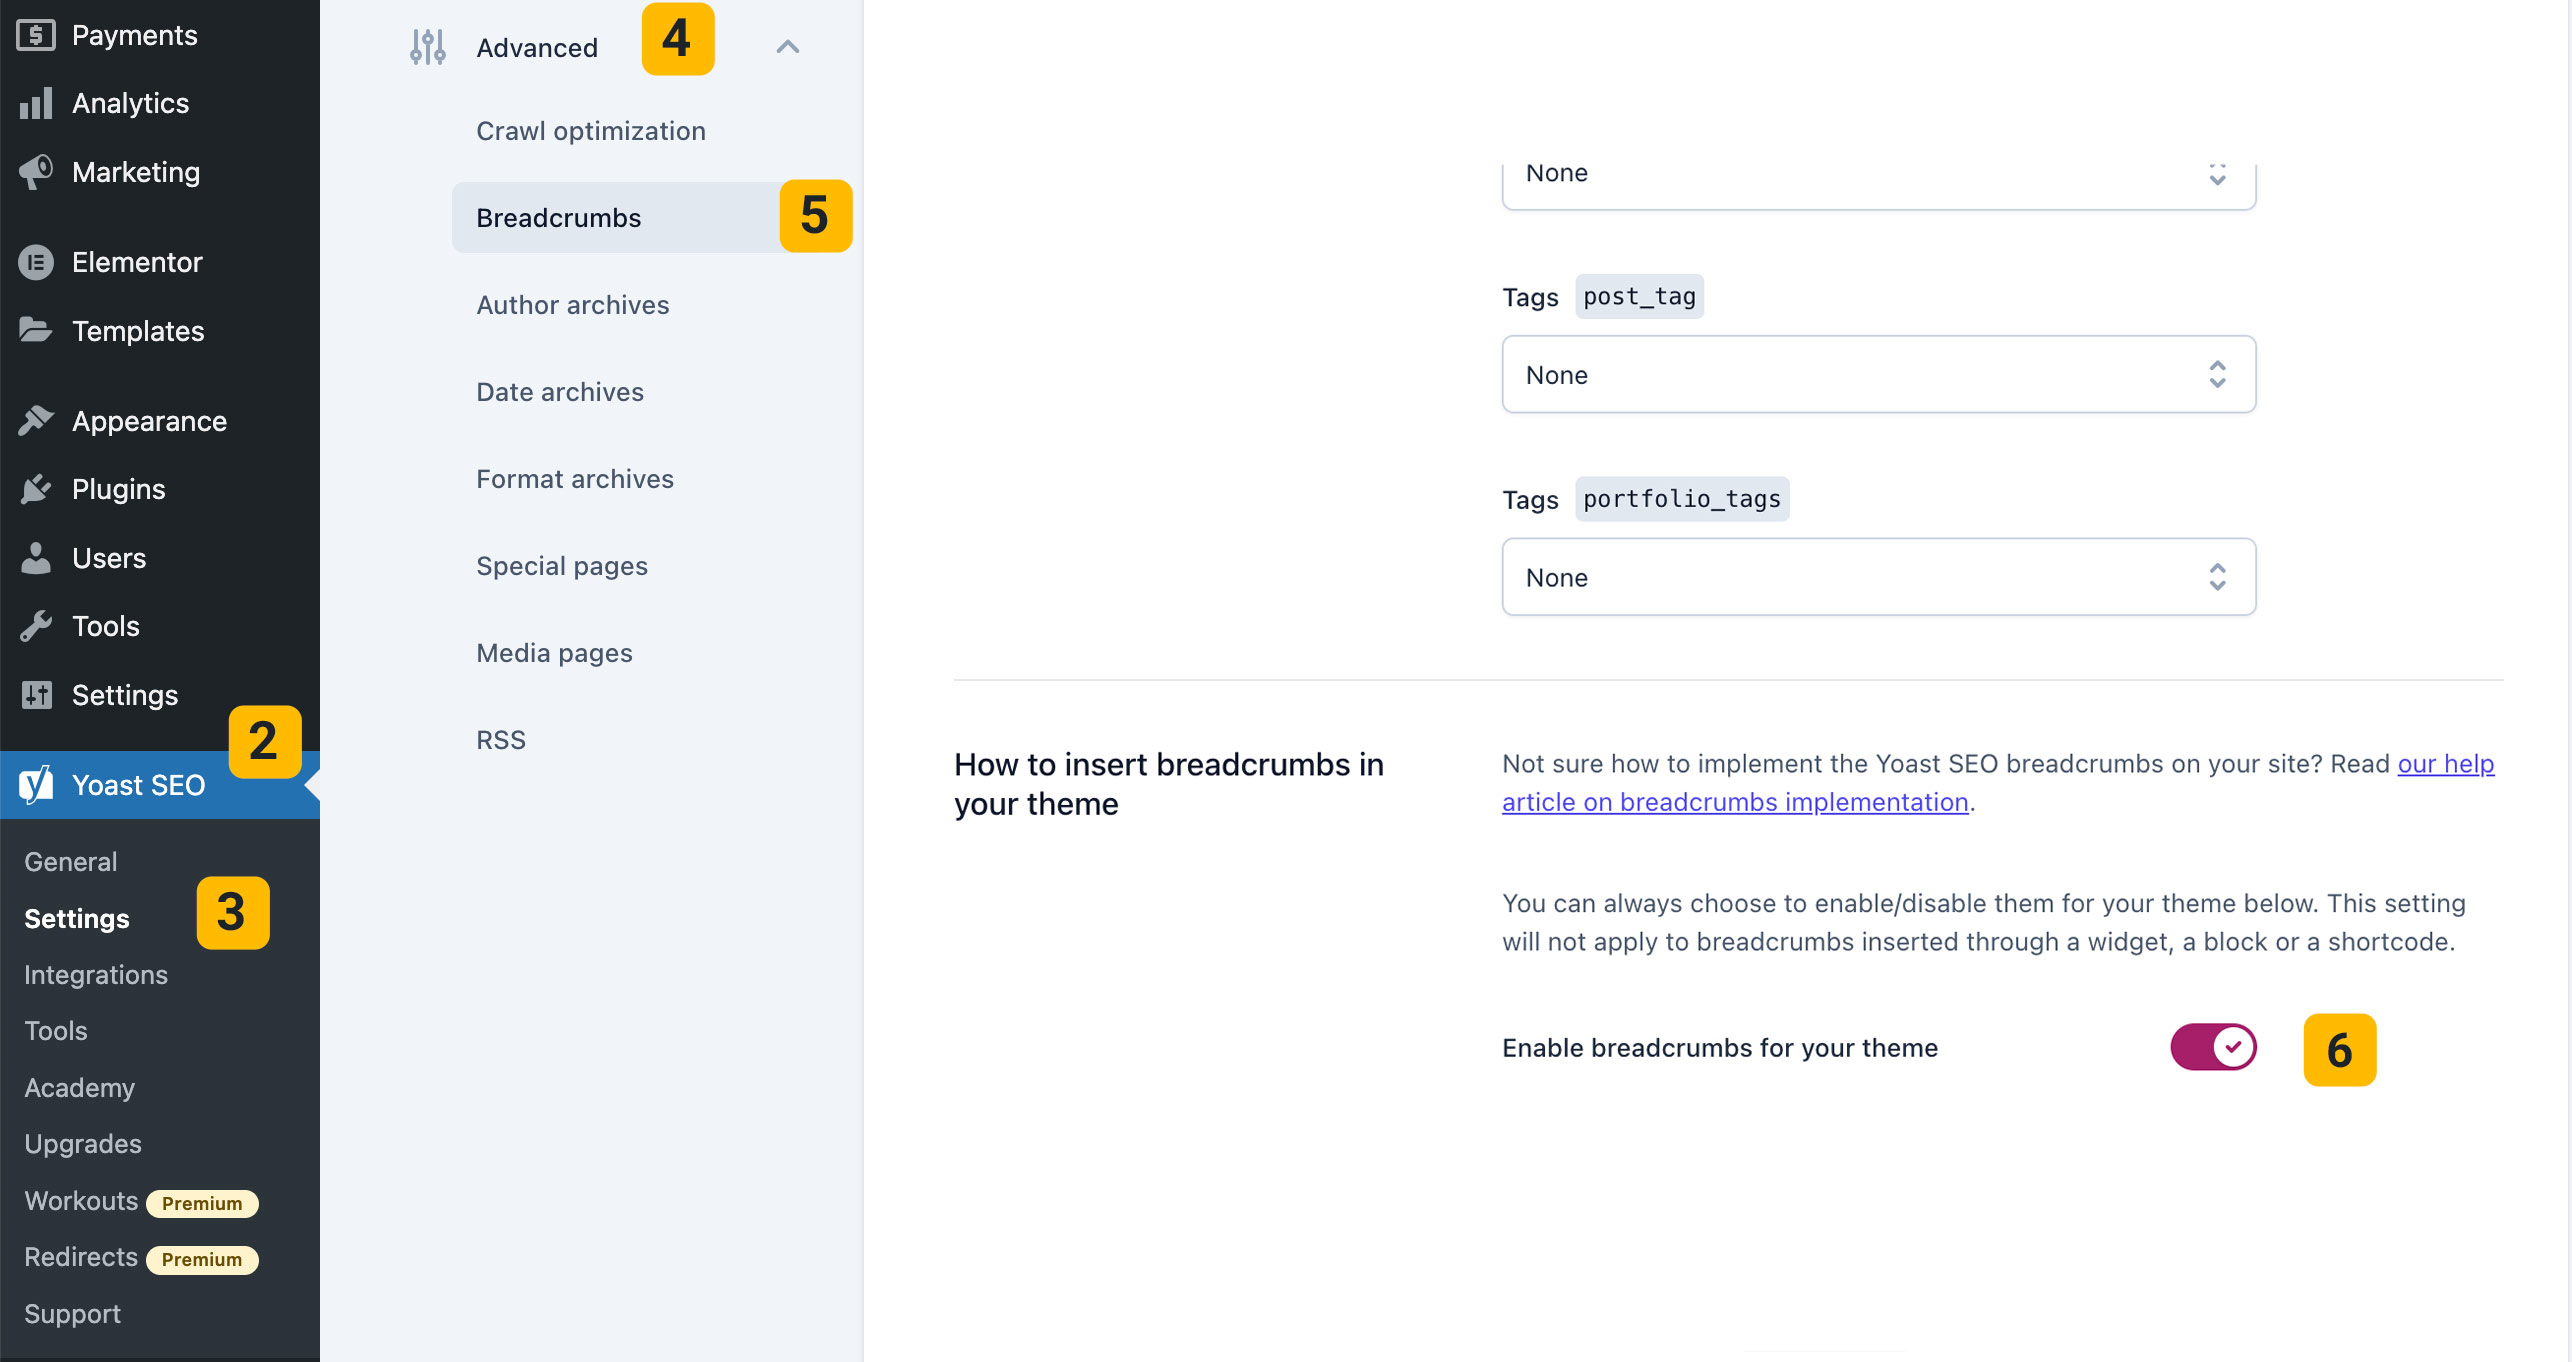Click the Advanced sliders icon
The image size is (2572, 1362).
click(x=428, y=47)
